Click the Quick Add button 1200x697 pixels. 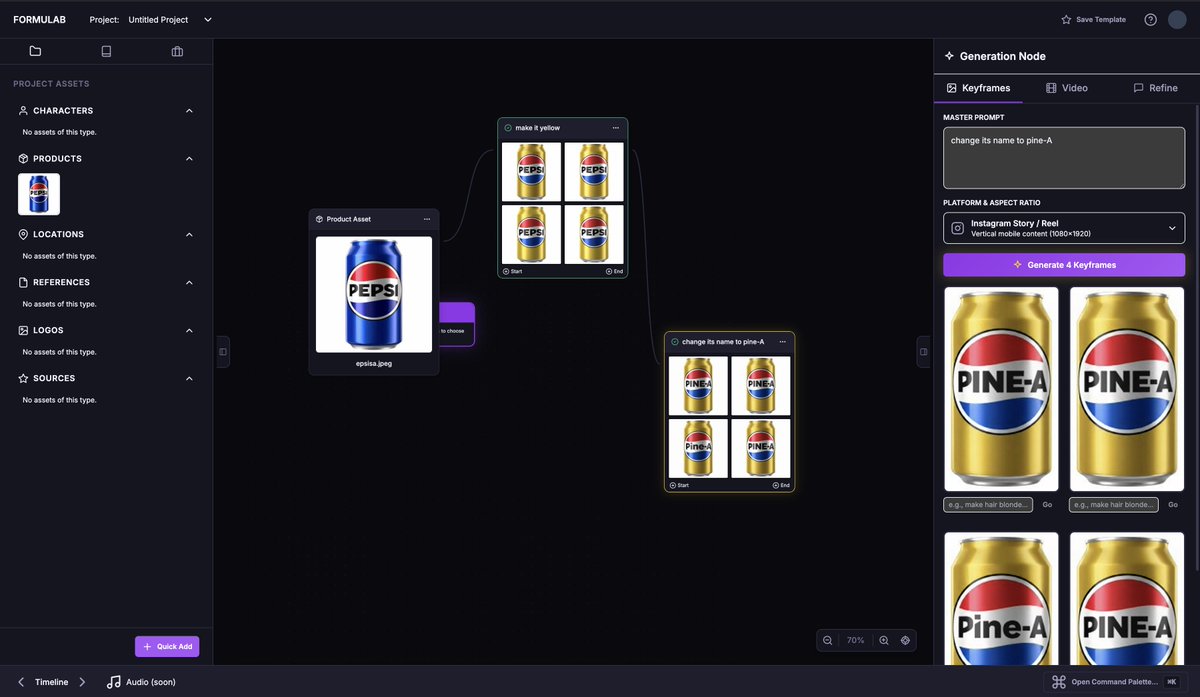pos(167,647)
